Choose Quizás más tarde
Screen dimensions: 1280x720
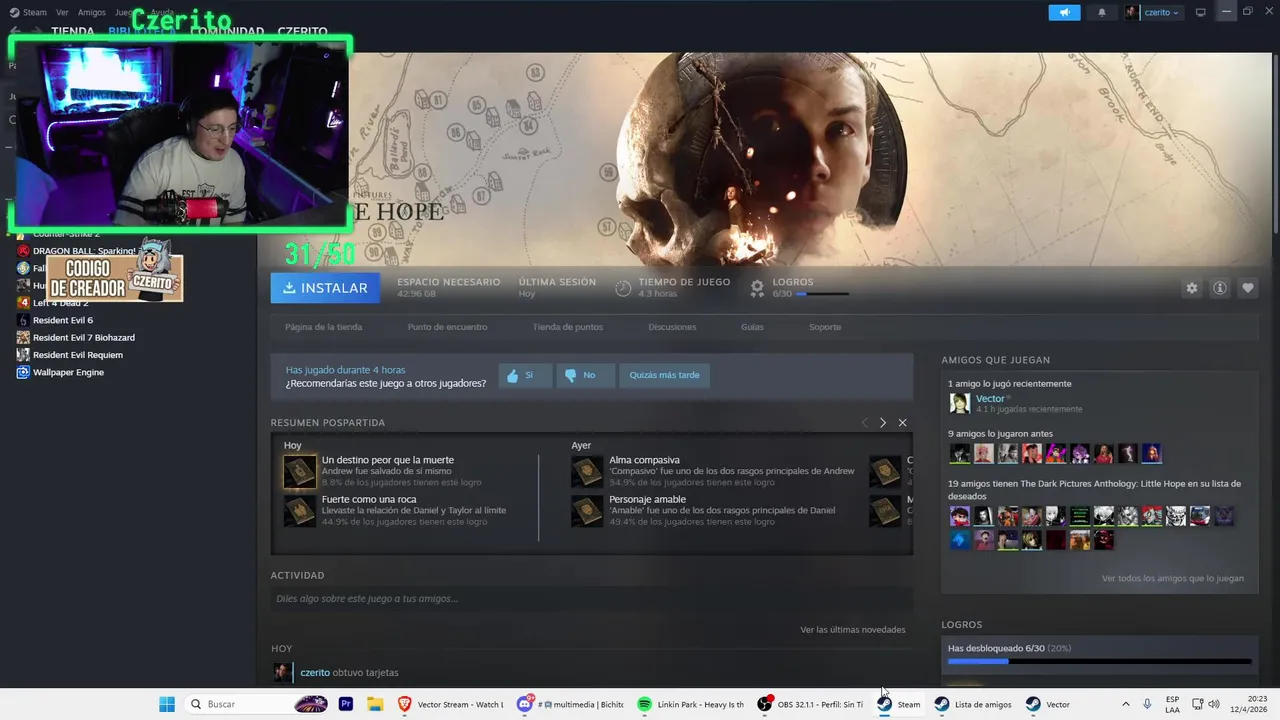click(x=664, y=375)
